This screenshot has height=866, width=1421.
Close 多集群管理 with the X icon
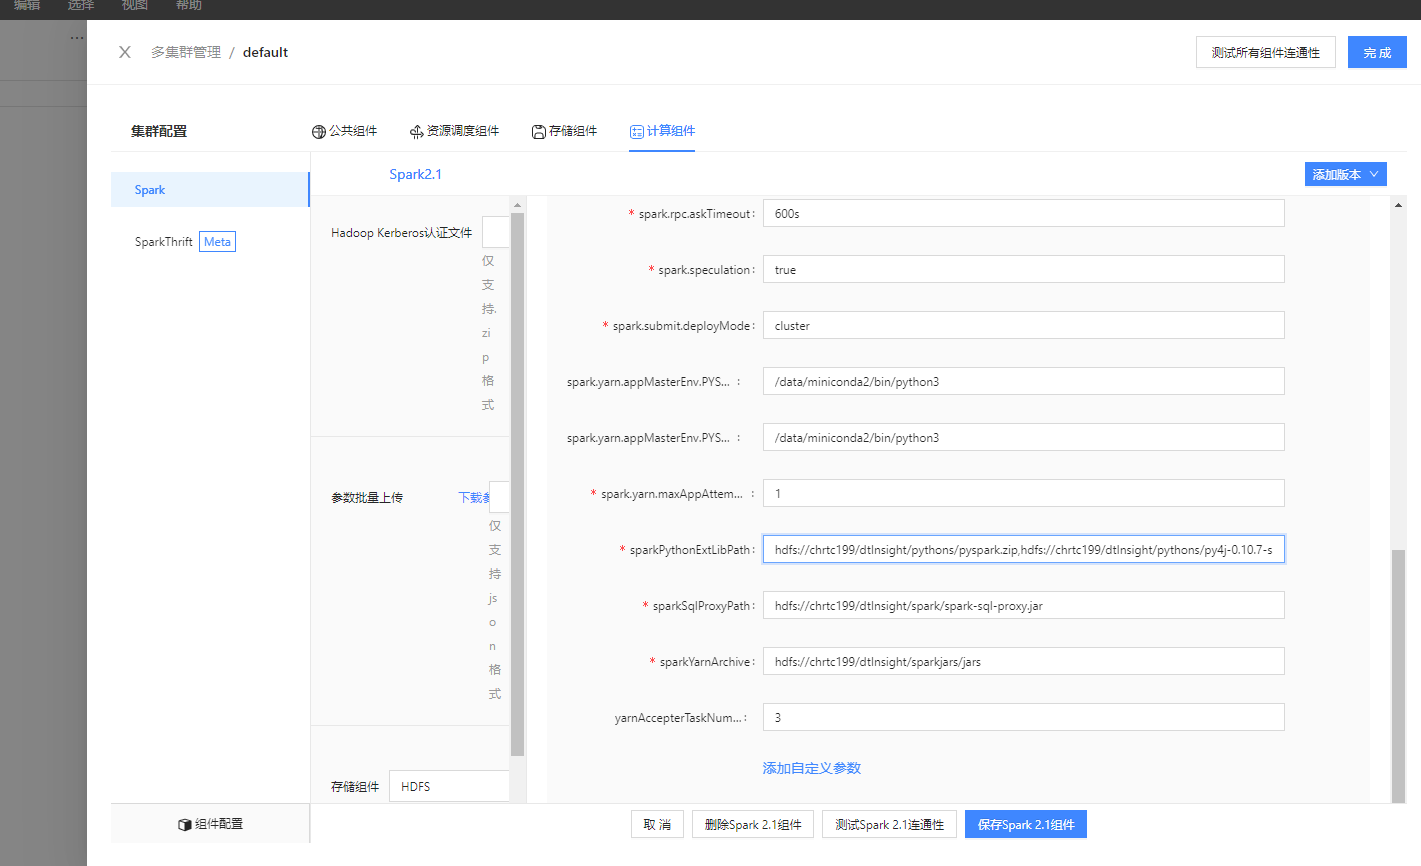(124, 52)
